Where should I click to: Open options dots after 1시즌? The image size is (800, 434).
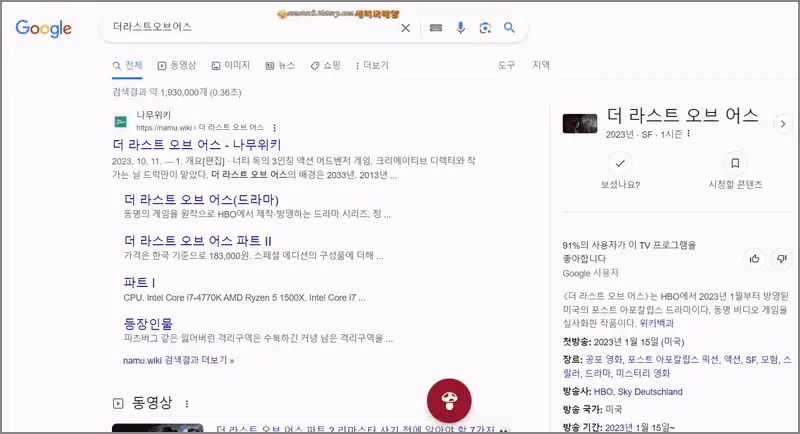(x=689, y=134)
